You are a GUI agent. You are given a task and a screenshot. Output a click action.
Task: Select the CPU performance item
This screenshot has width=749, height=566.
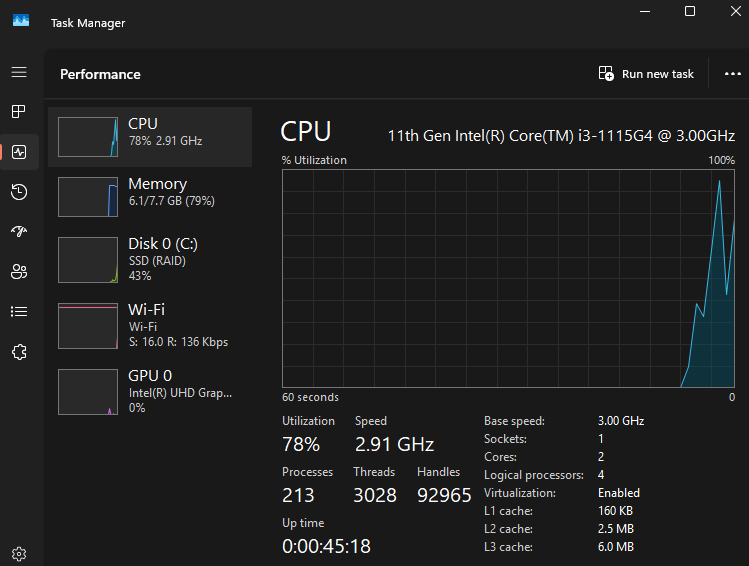pos(150,136)
